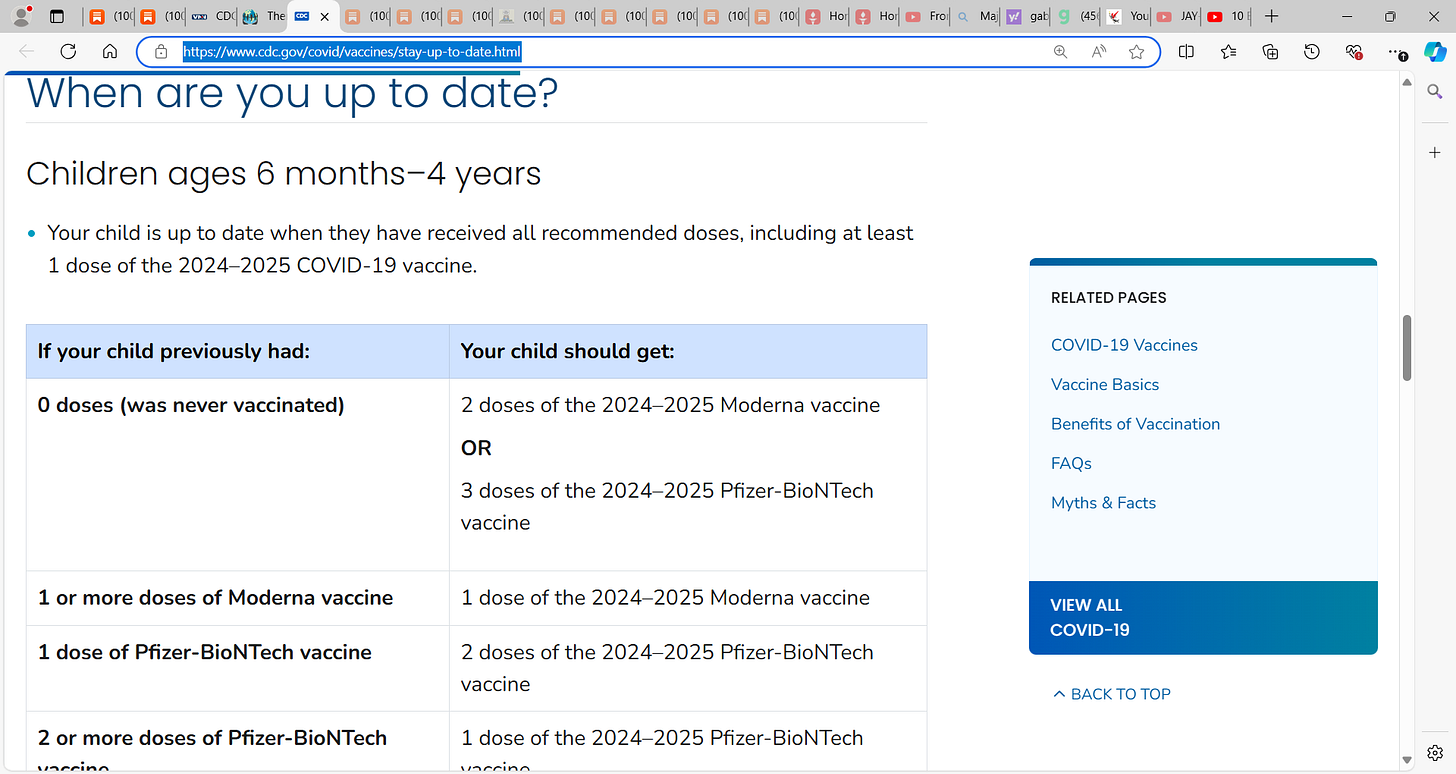Open the browser profile avatar
This screenshot has width=1456, height=774.
click(x=21, y=16)
